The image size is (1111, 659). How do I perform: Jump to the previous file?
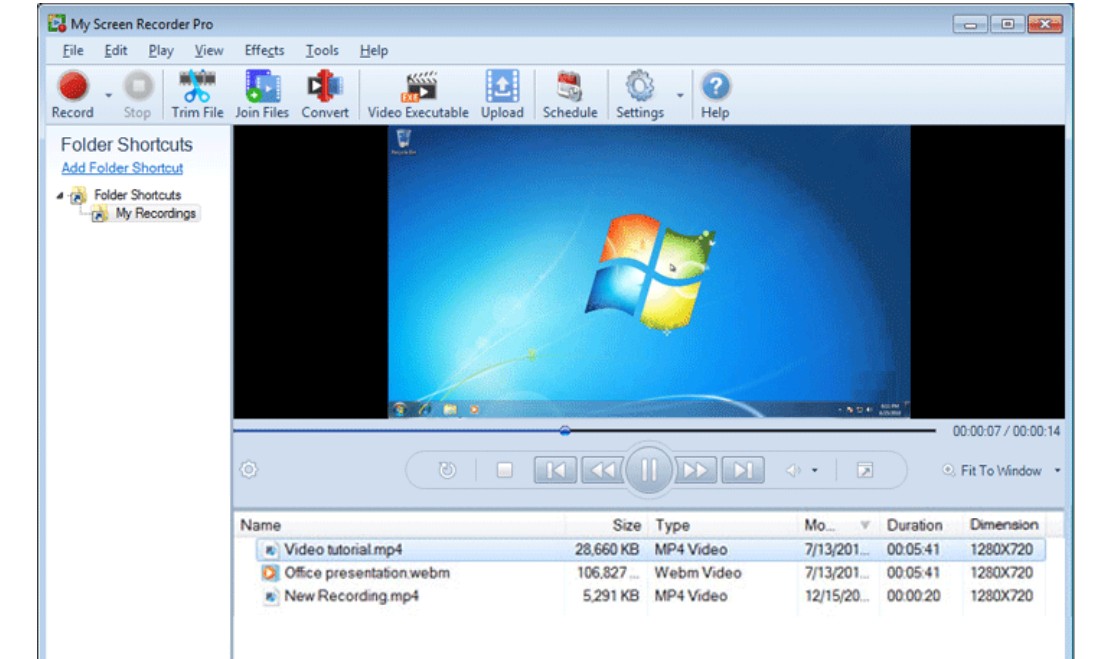pyautogui.click(x=555, y=470)
